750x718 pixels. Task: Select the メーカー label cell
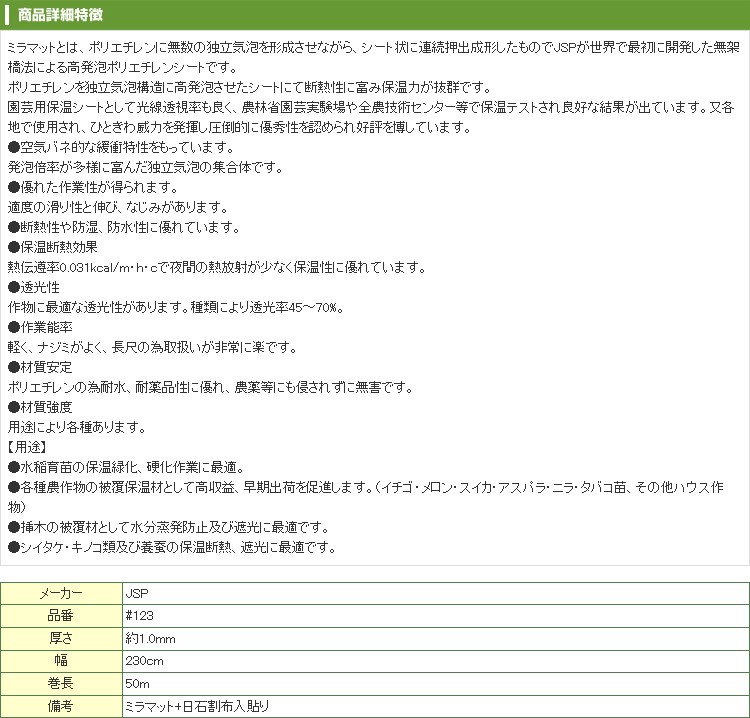point(61,593)
